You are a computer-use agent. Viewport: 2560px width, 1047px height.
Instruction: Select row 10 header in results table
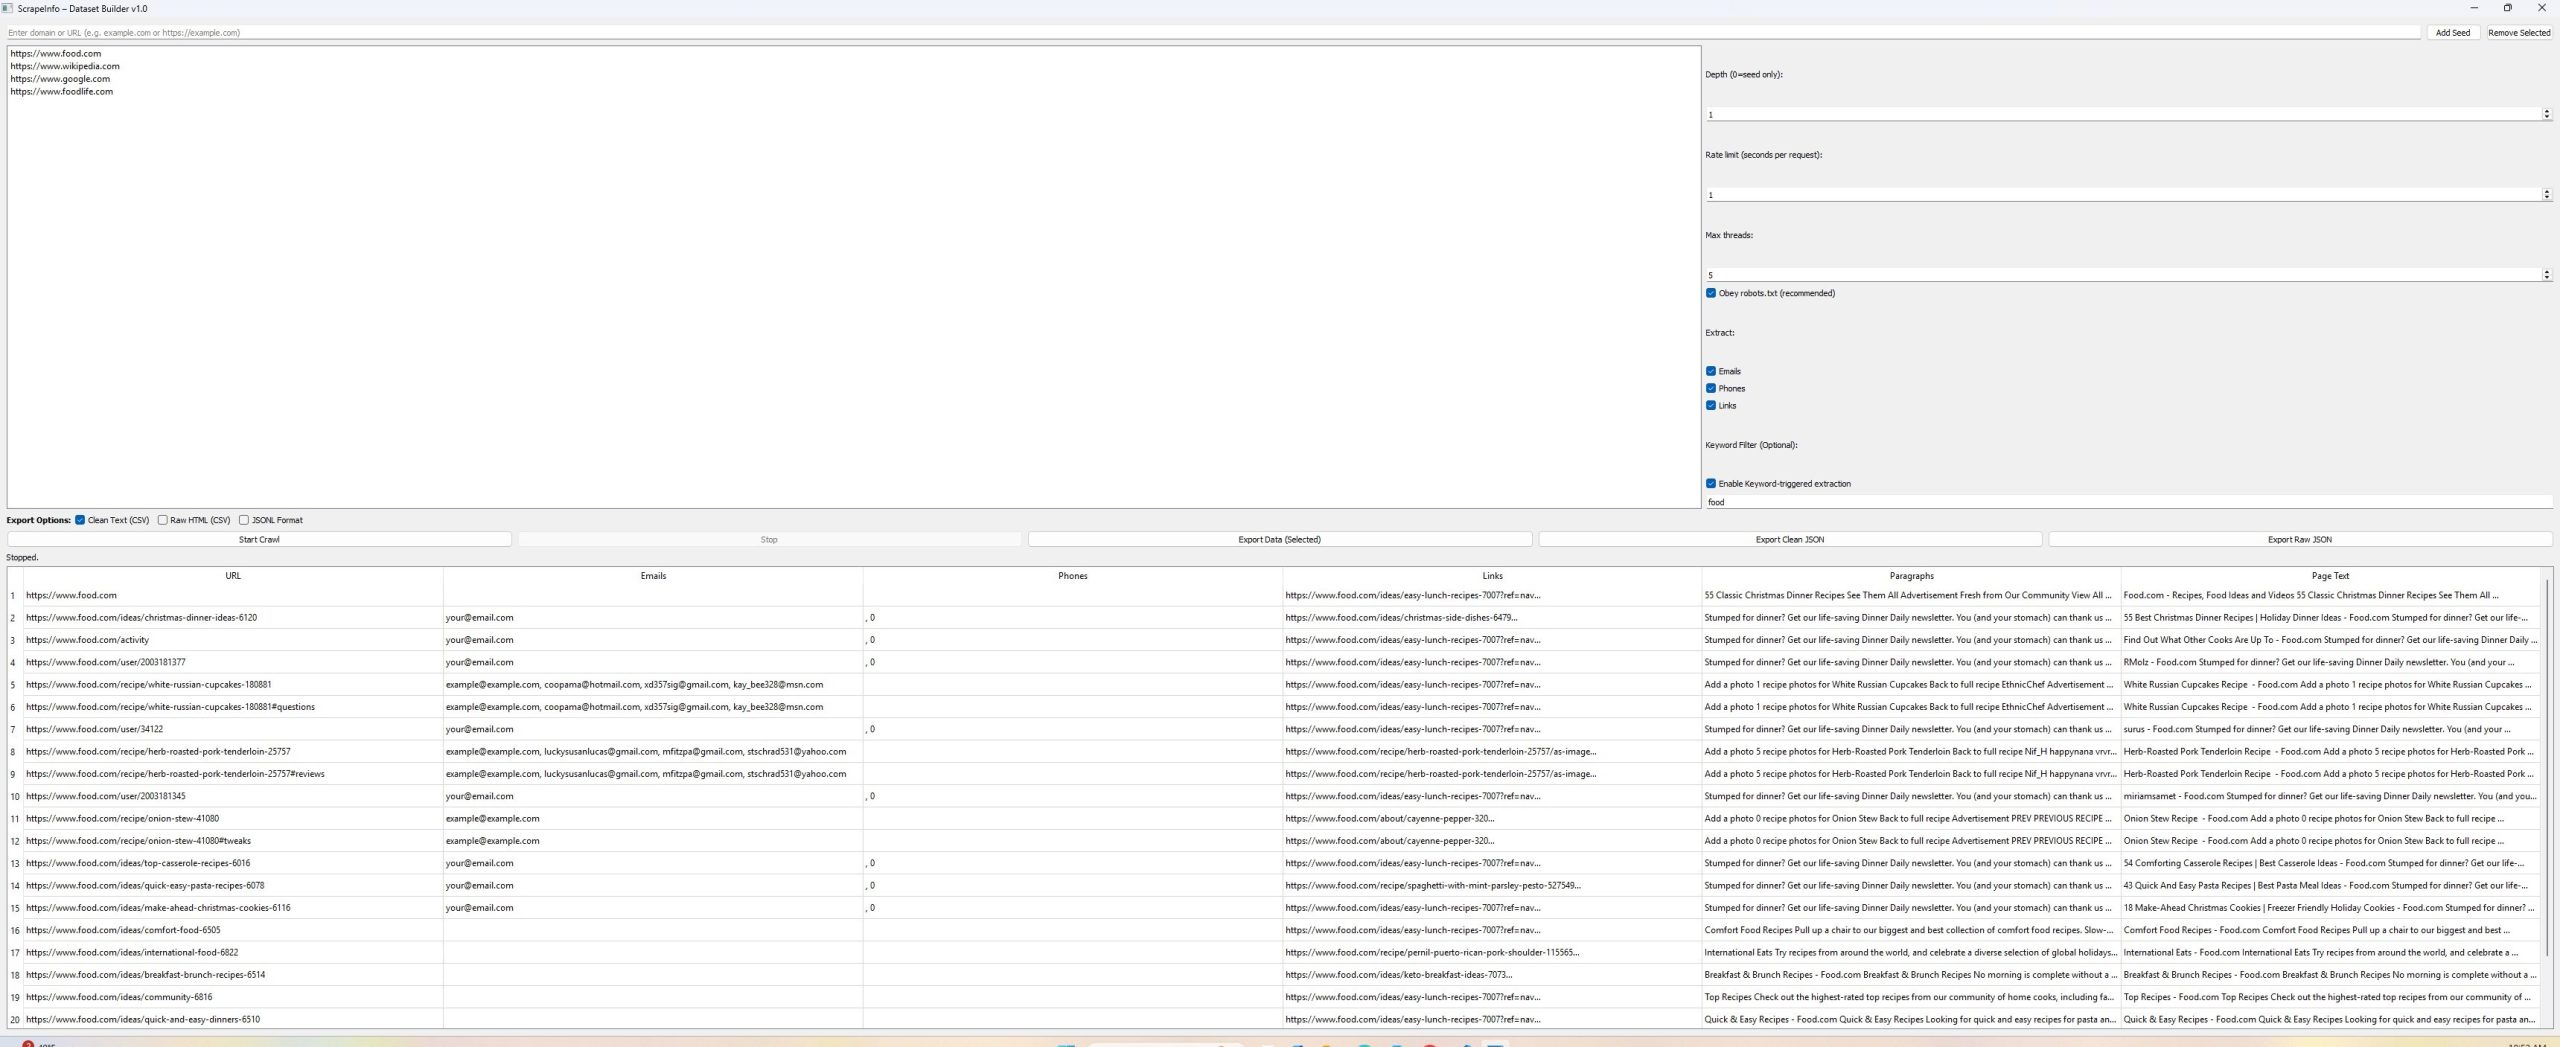14,796
